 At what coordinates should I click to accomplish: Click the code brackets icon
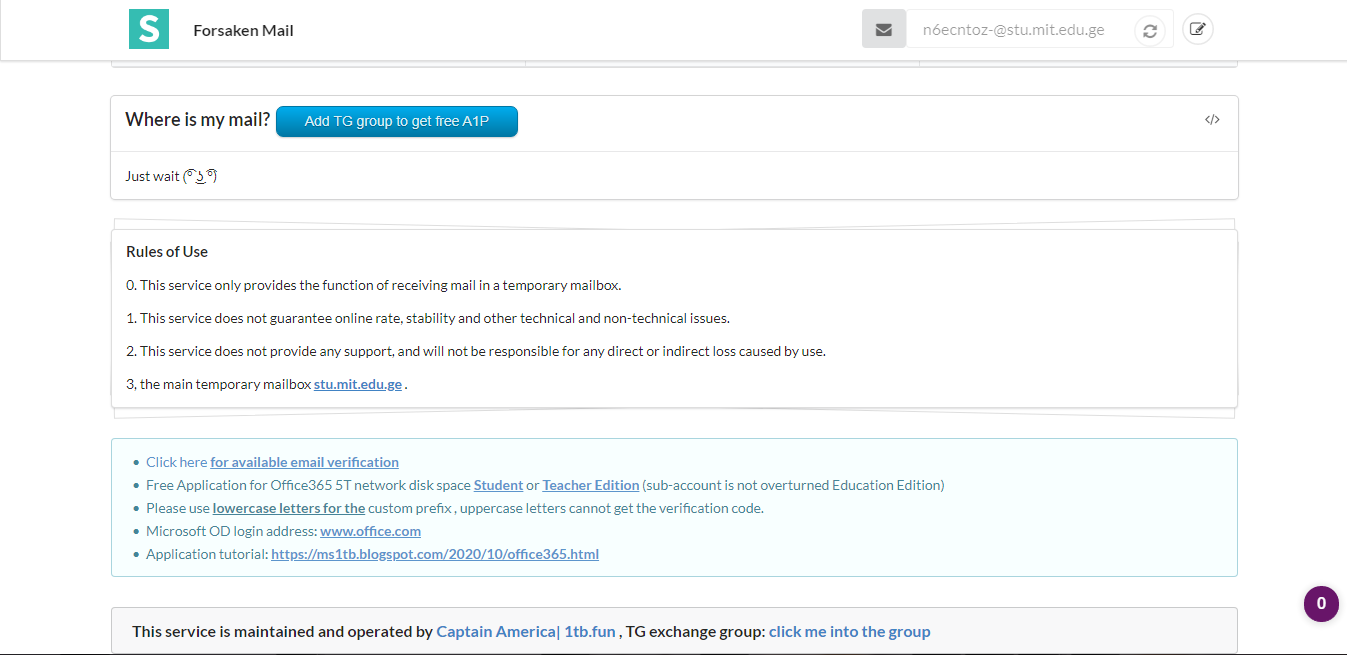coord(1212,120)
